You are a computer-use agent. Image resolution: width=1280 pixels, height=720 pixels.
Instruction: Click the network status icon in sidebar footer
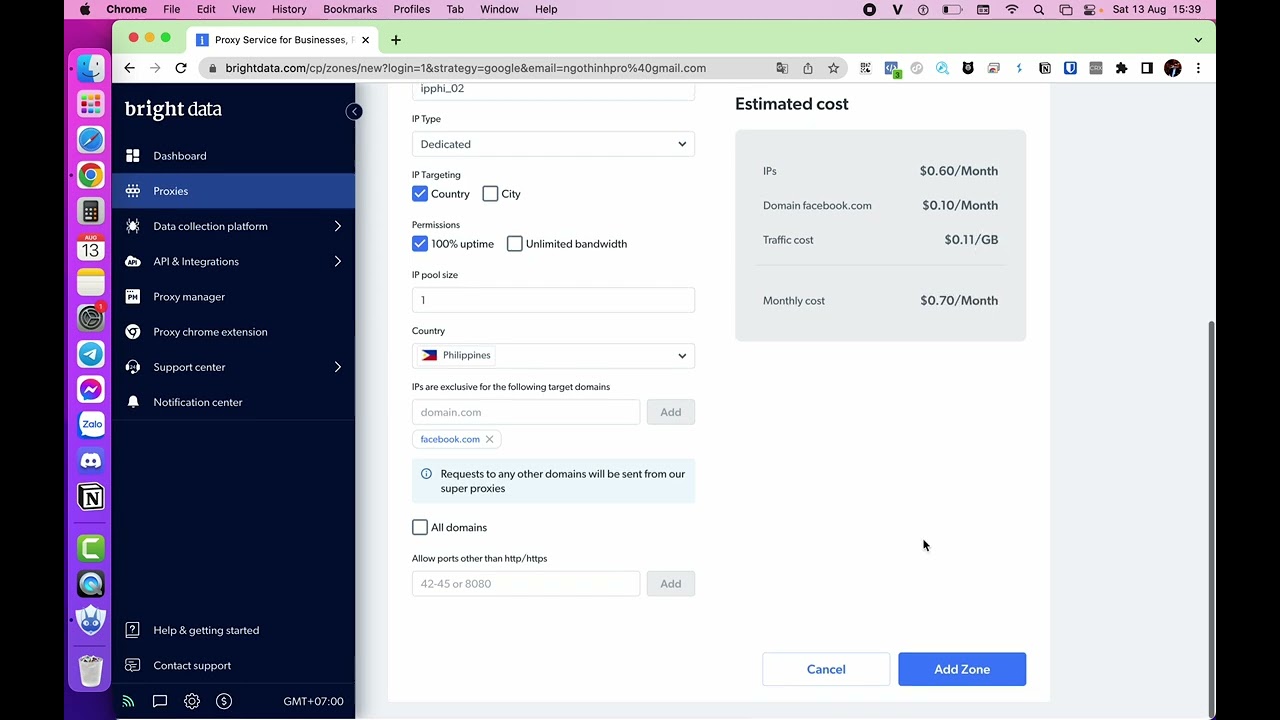tap(128, 701)
